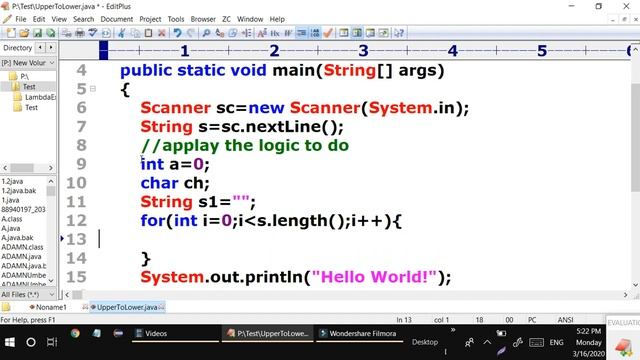Toggle Output window toolbar icon
This screenshot has width=640, height=360.
pyautogui.click(x=370, y=33)
